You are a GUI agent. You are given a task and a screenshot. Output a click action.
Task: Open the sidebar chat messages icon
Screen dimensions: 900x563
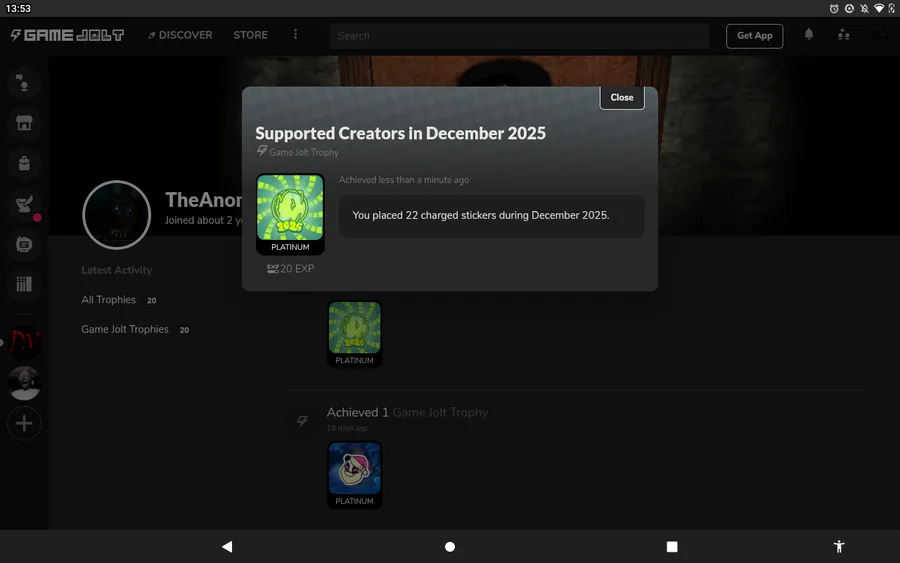[24, 244]
